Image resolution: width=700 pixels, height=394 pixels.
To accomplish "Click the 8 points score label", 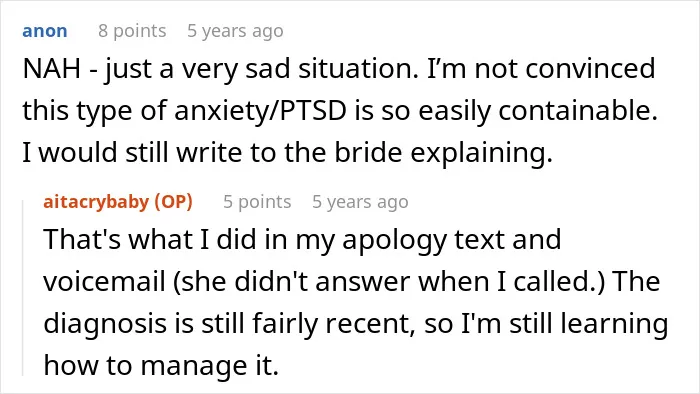I will [132, 31].
